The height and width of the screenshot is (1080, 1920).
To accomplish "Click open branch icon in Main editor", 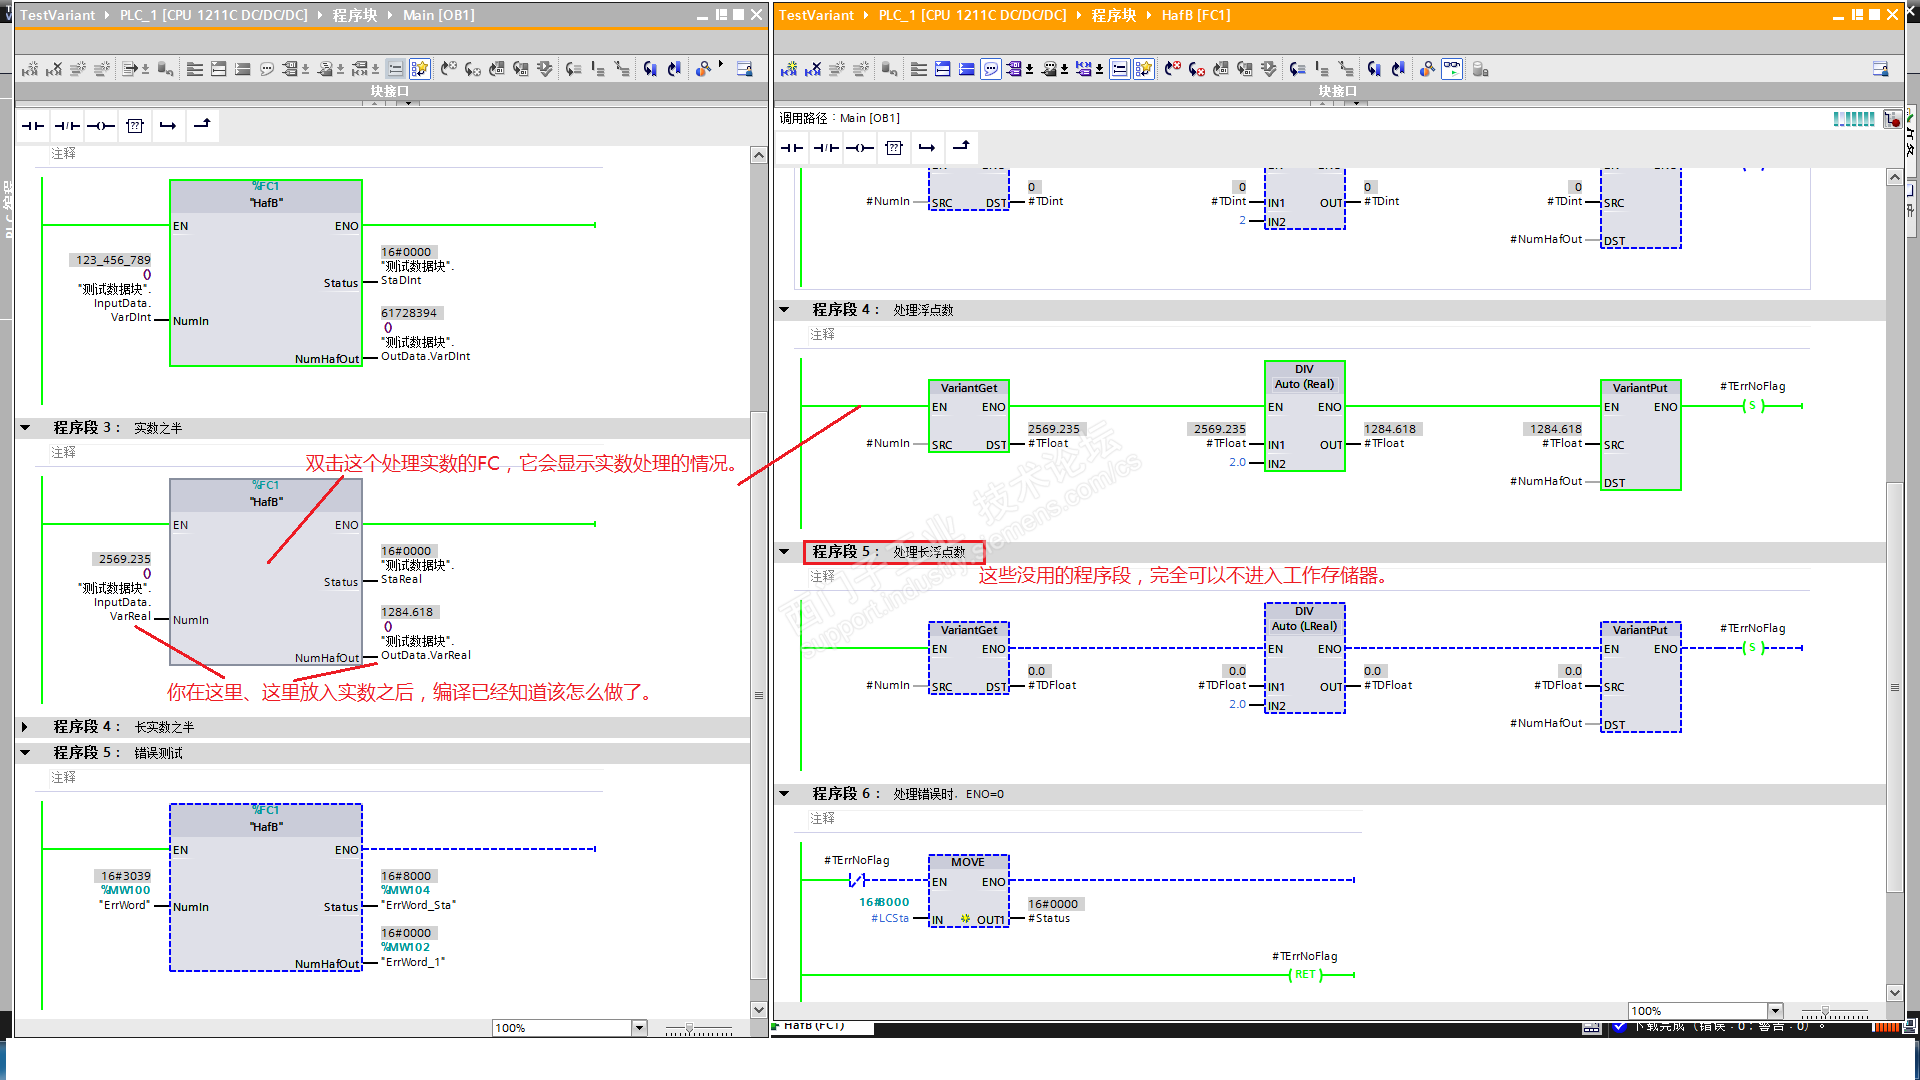I will click(x=168, y=125).
